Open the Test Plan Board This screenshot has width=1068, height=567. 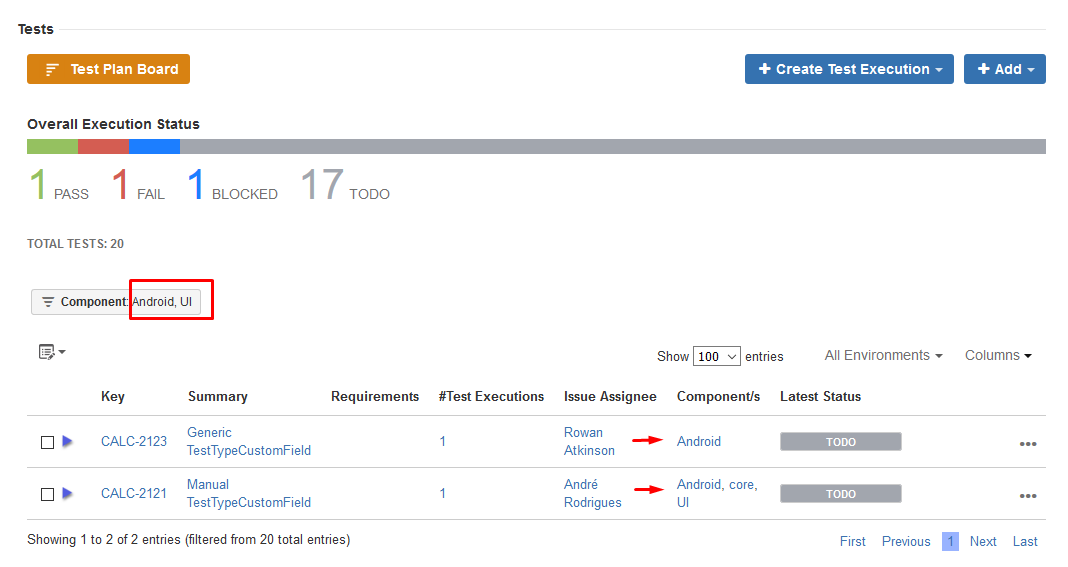click(x=108, y=69)
